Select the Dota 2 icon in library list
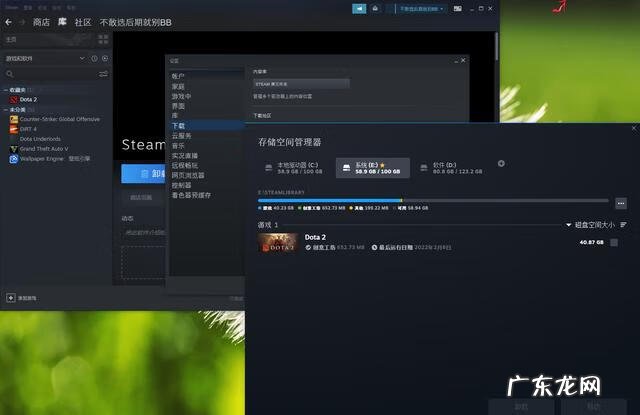This screenshot has width=640, height=415. [14, 100]
